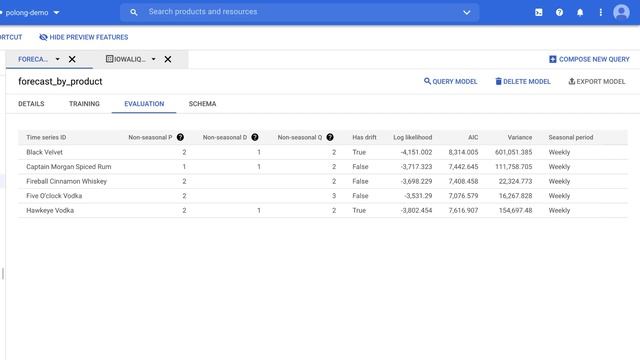640x360 pixels.
Task: Click log likelihood value -3,717.323
Action: 416,167
